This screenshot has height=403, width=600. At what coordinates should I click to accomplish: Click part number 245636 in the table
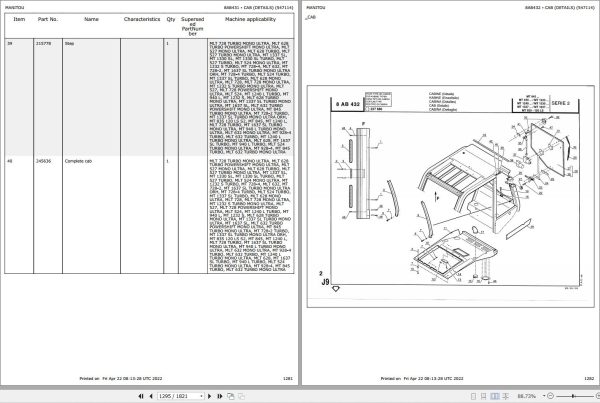click(43, 161)
